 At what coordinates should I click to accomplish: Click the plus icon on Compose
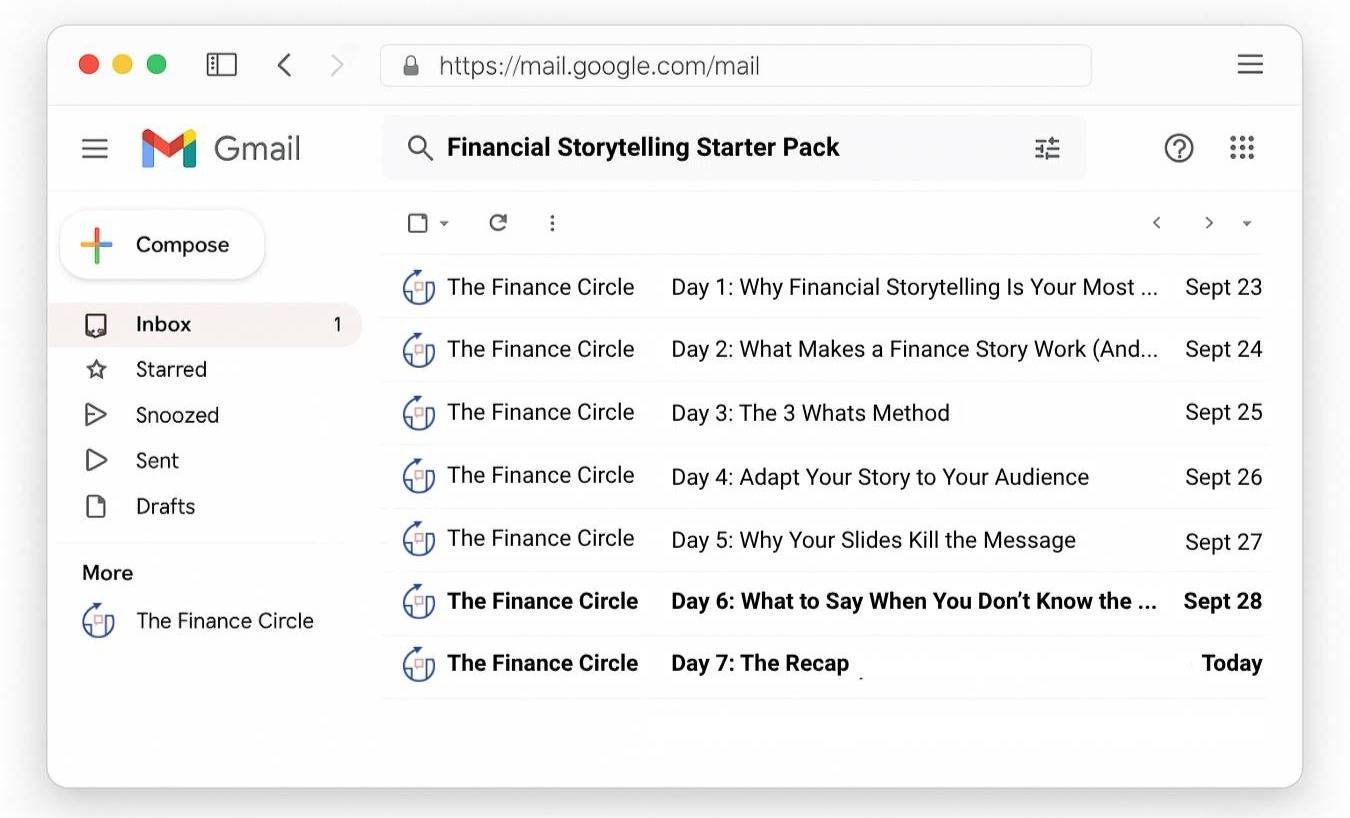click(97, 245)
